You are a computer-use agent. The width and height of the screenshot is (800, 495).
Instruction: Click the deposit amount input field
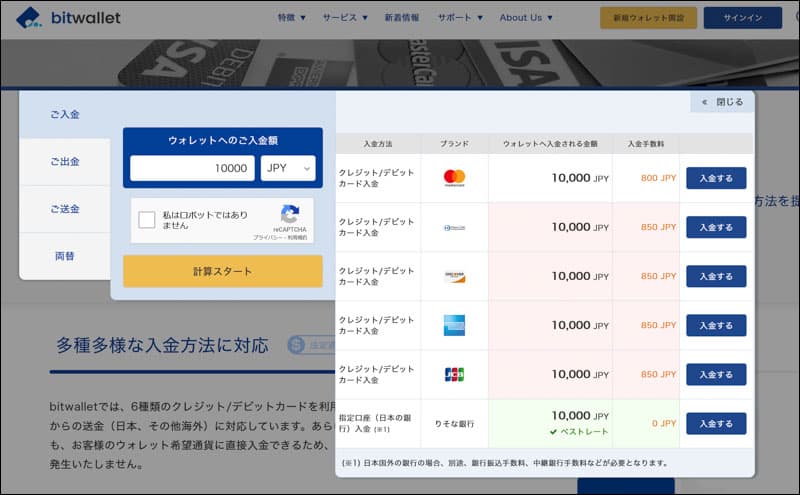point(192,168)
